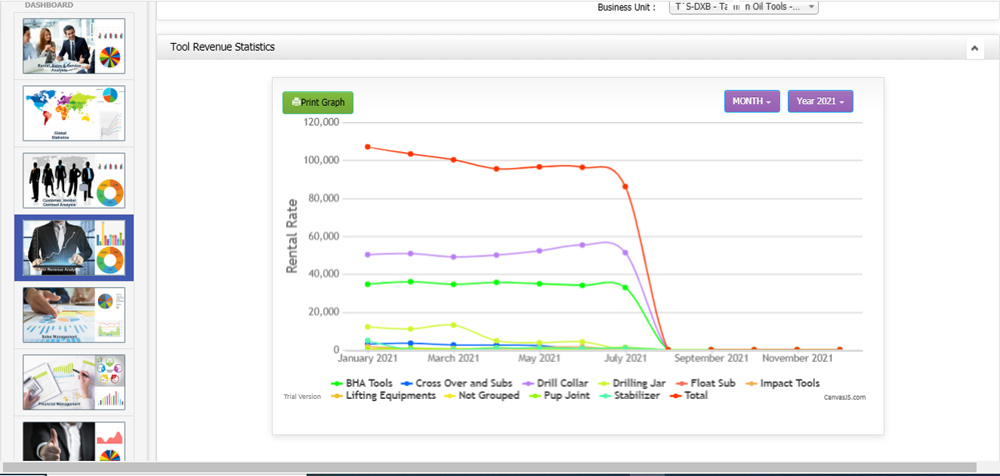Open the Global Statistics dashboard thumbnail
This screenshot has width=1000, height=476.
click(x=73, y=112)
